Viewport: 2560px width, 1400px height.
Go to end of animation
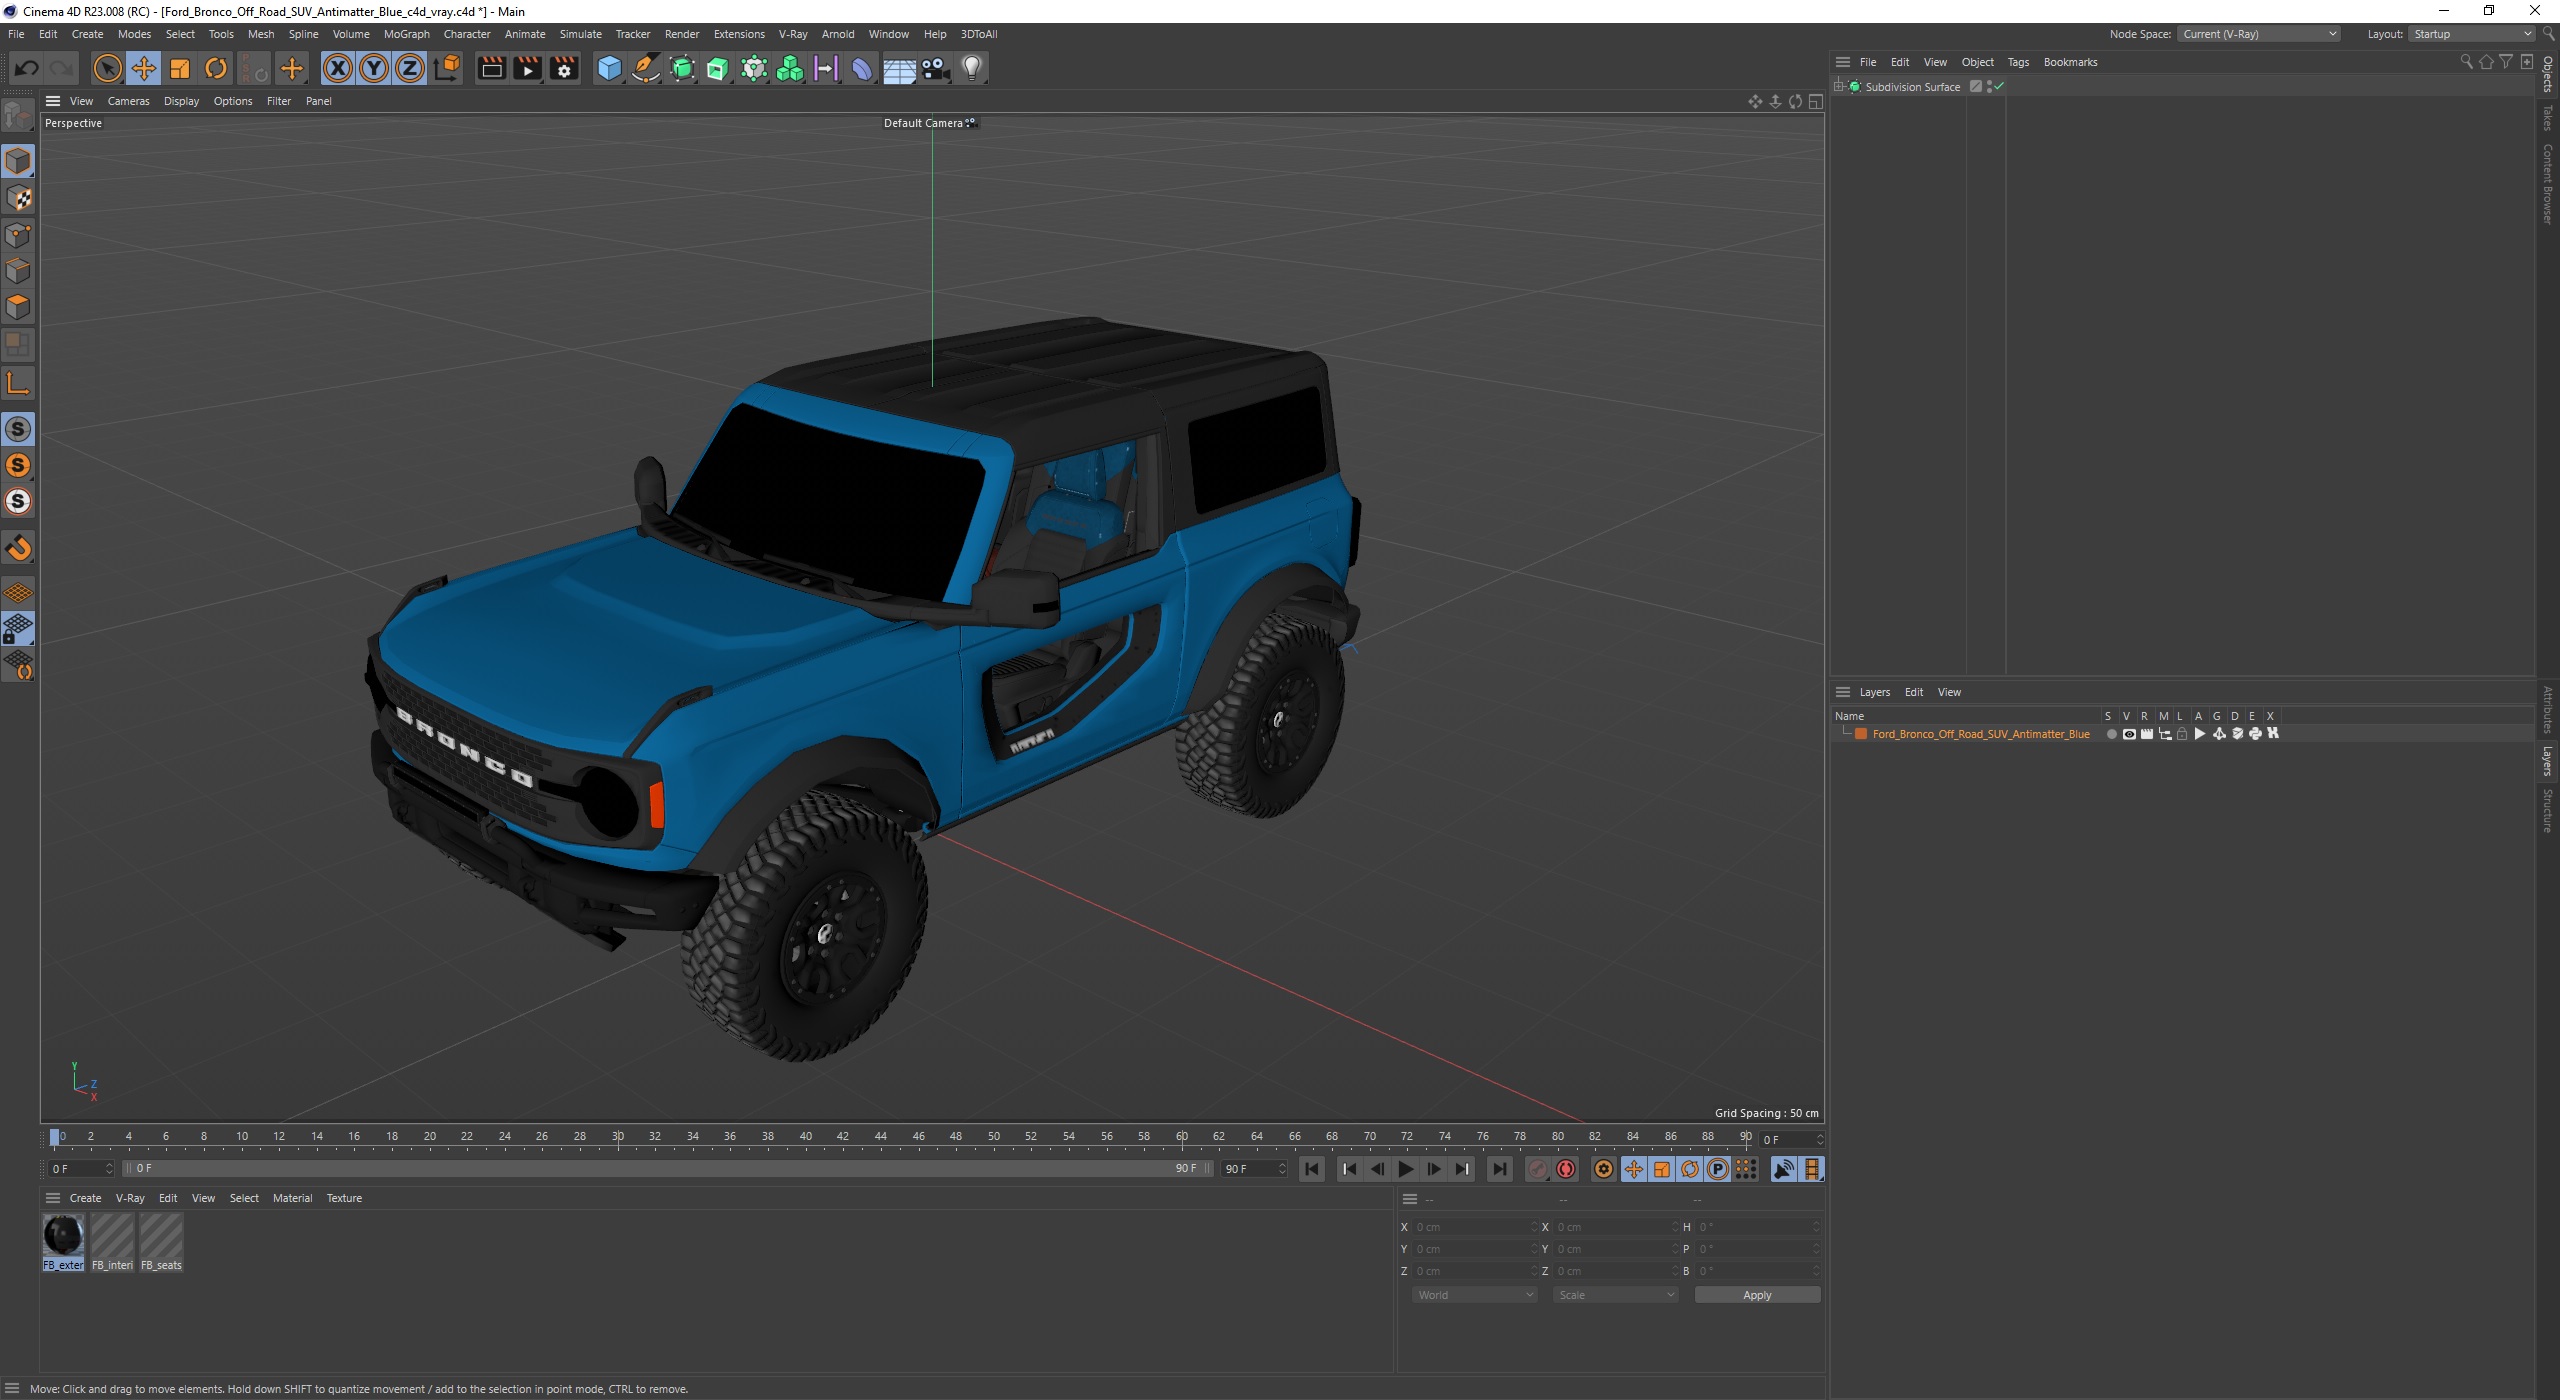point(1499,1169)
